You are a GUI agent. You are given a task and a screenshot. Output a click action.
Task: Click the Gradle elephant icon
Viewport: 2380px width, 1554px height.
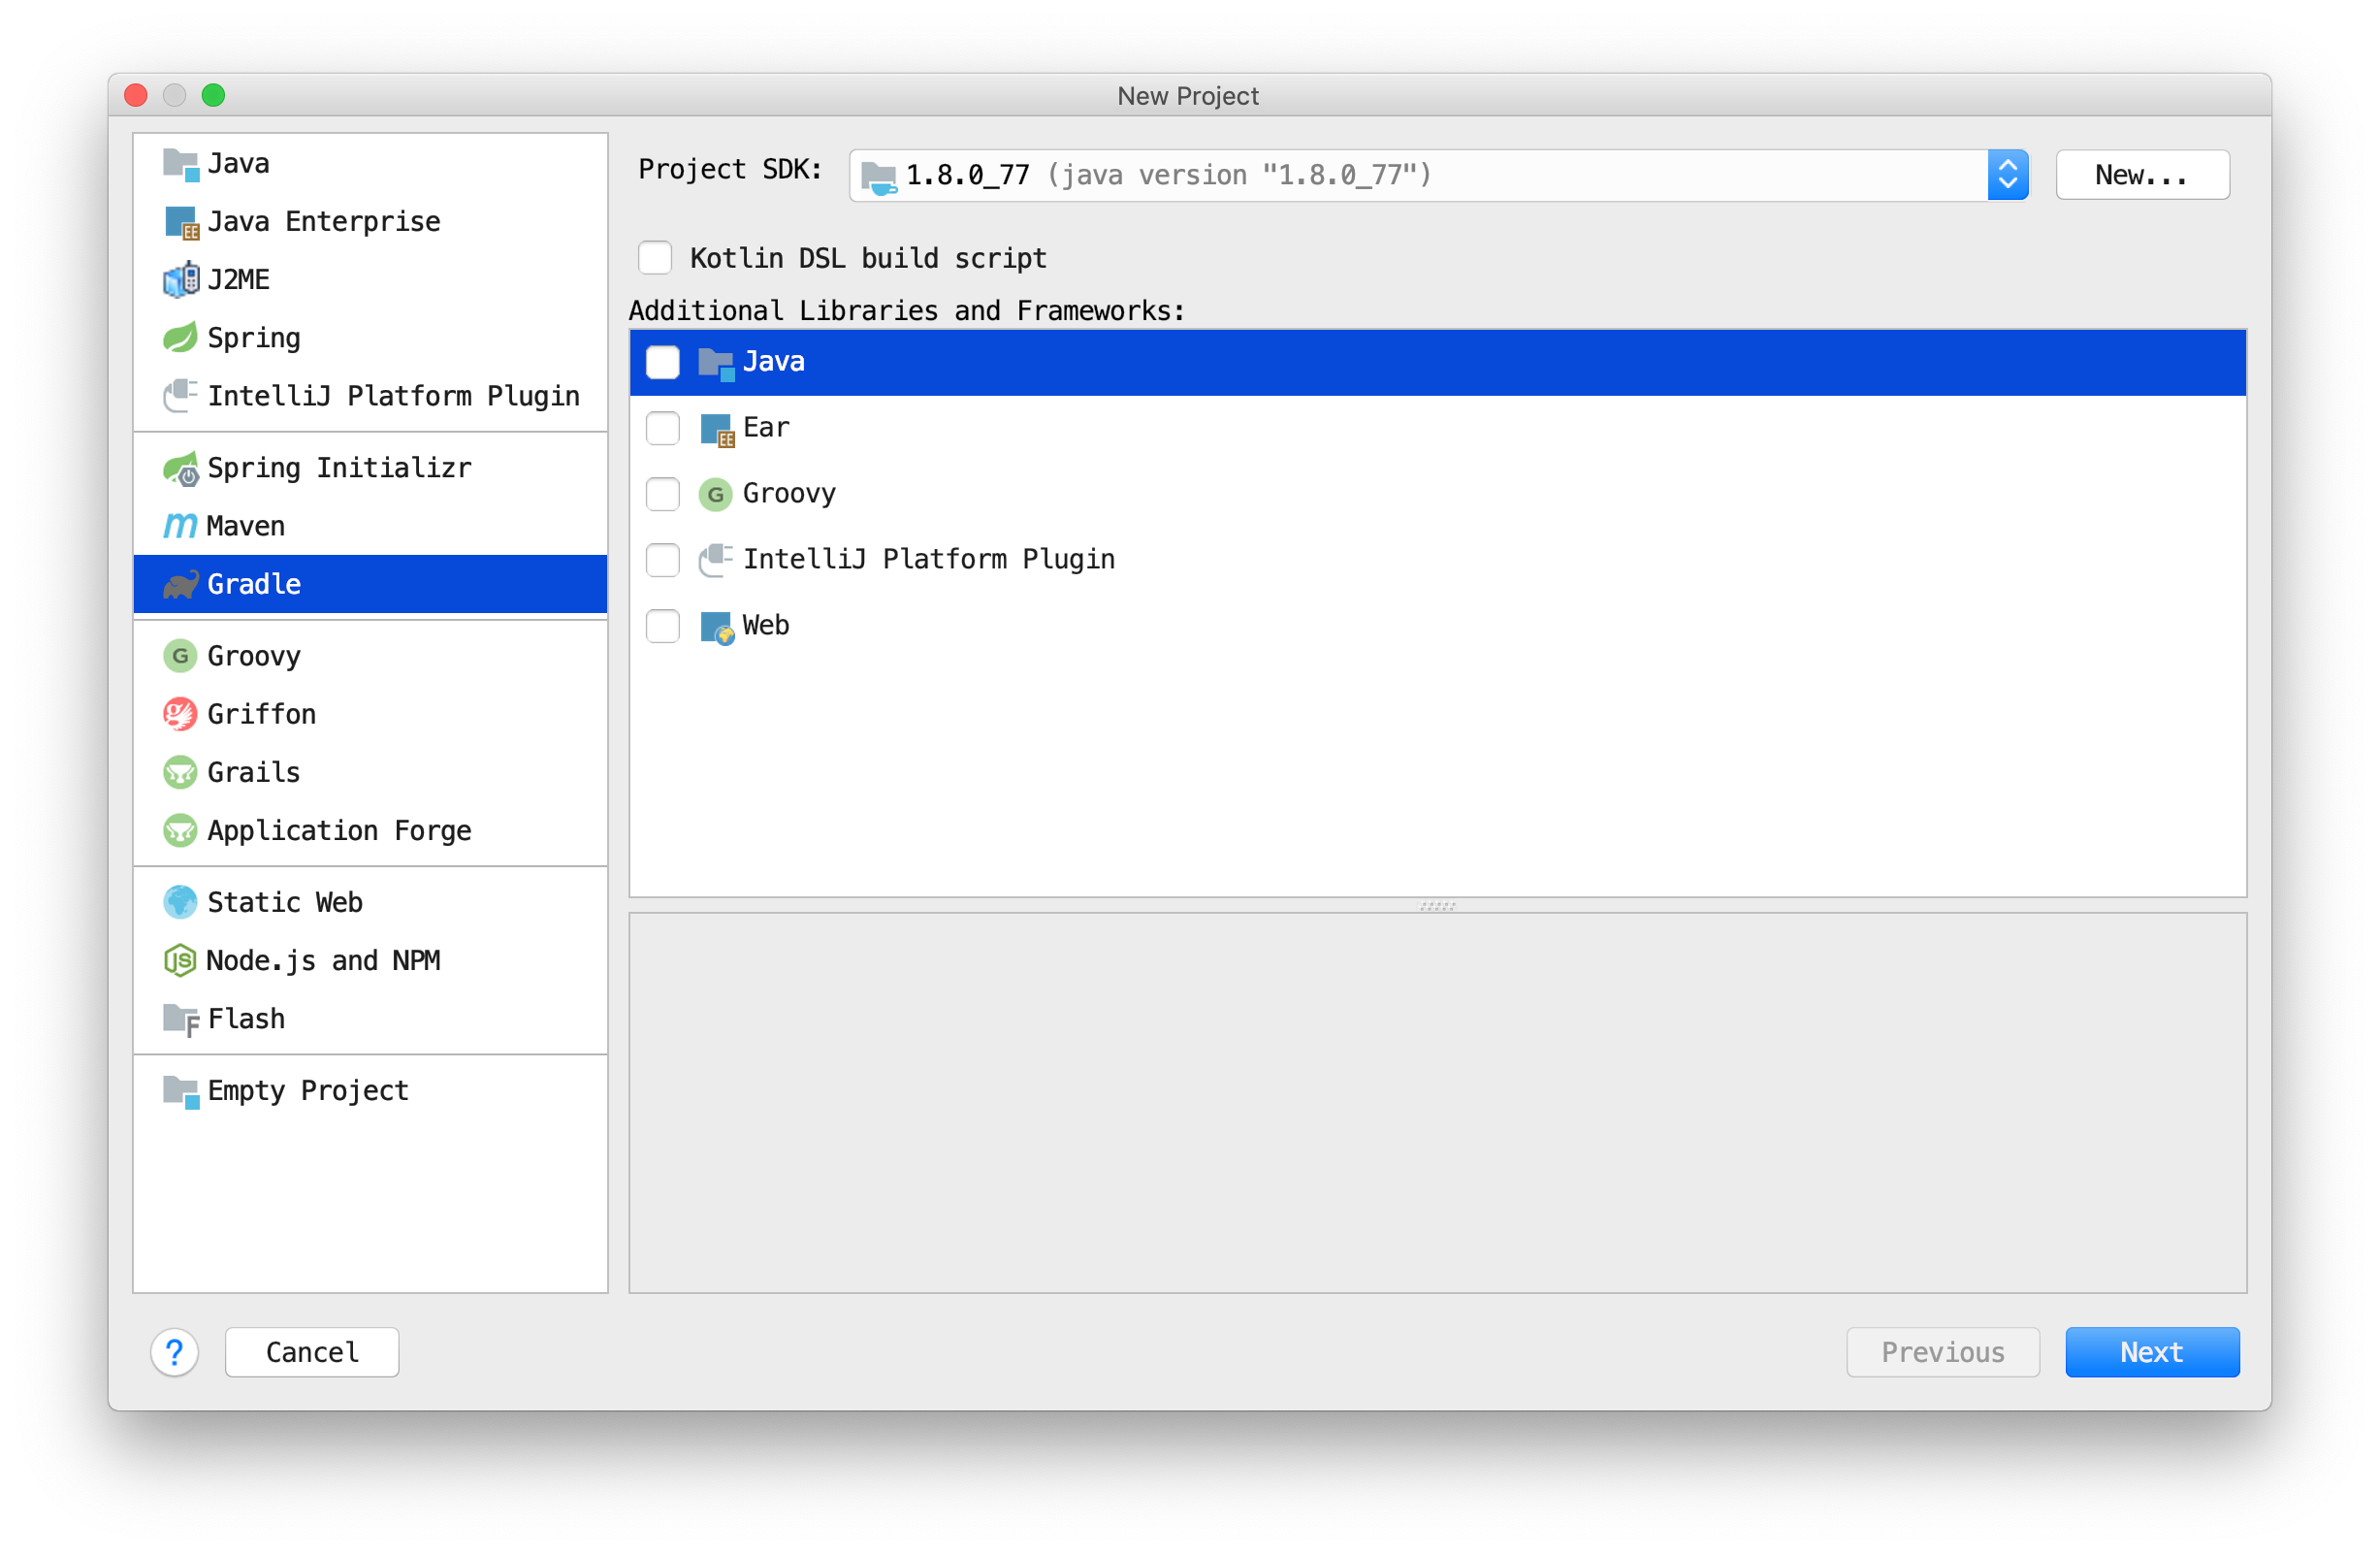click(181, 584)
